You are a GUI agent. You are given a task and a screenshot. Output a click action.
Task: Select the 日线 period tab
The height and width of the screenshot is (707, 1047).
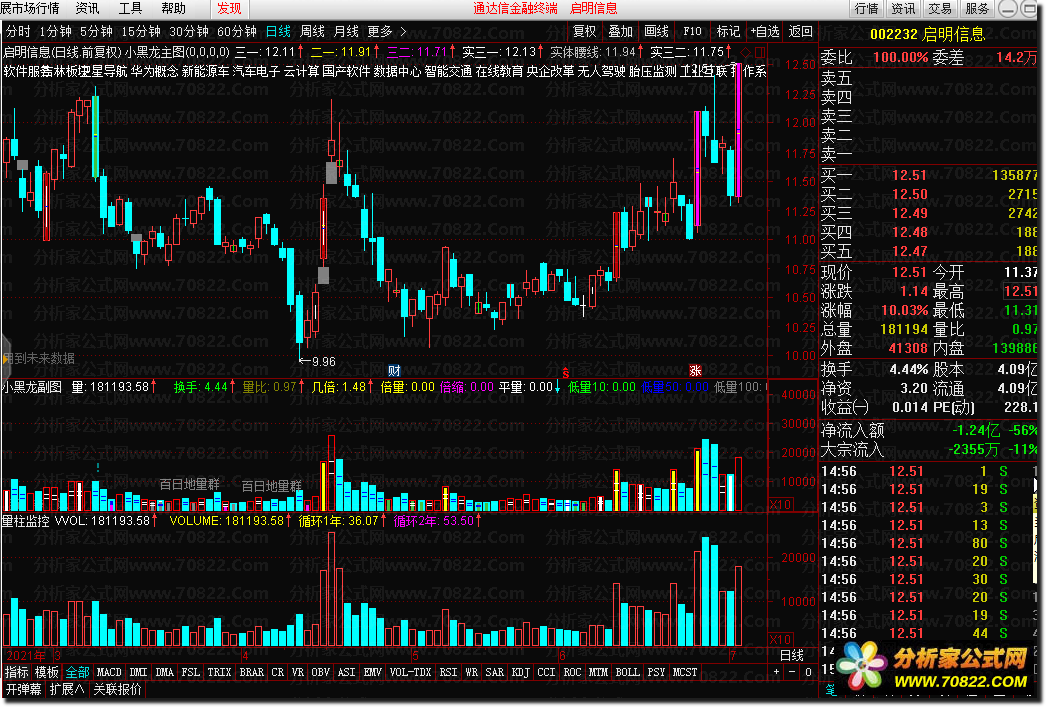click(x=278, y=31)
